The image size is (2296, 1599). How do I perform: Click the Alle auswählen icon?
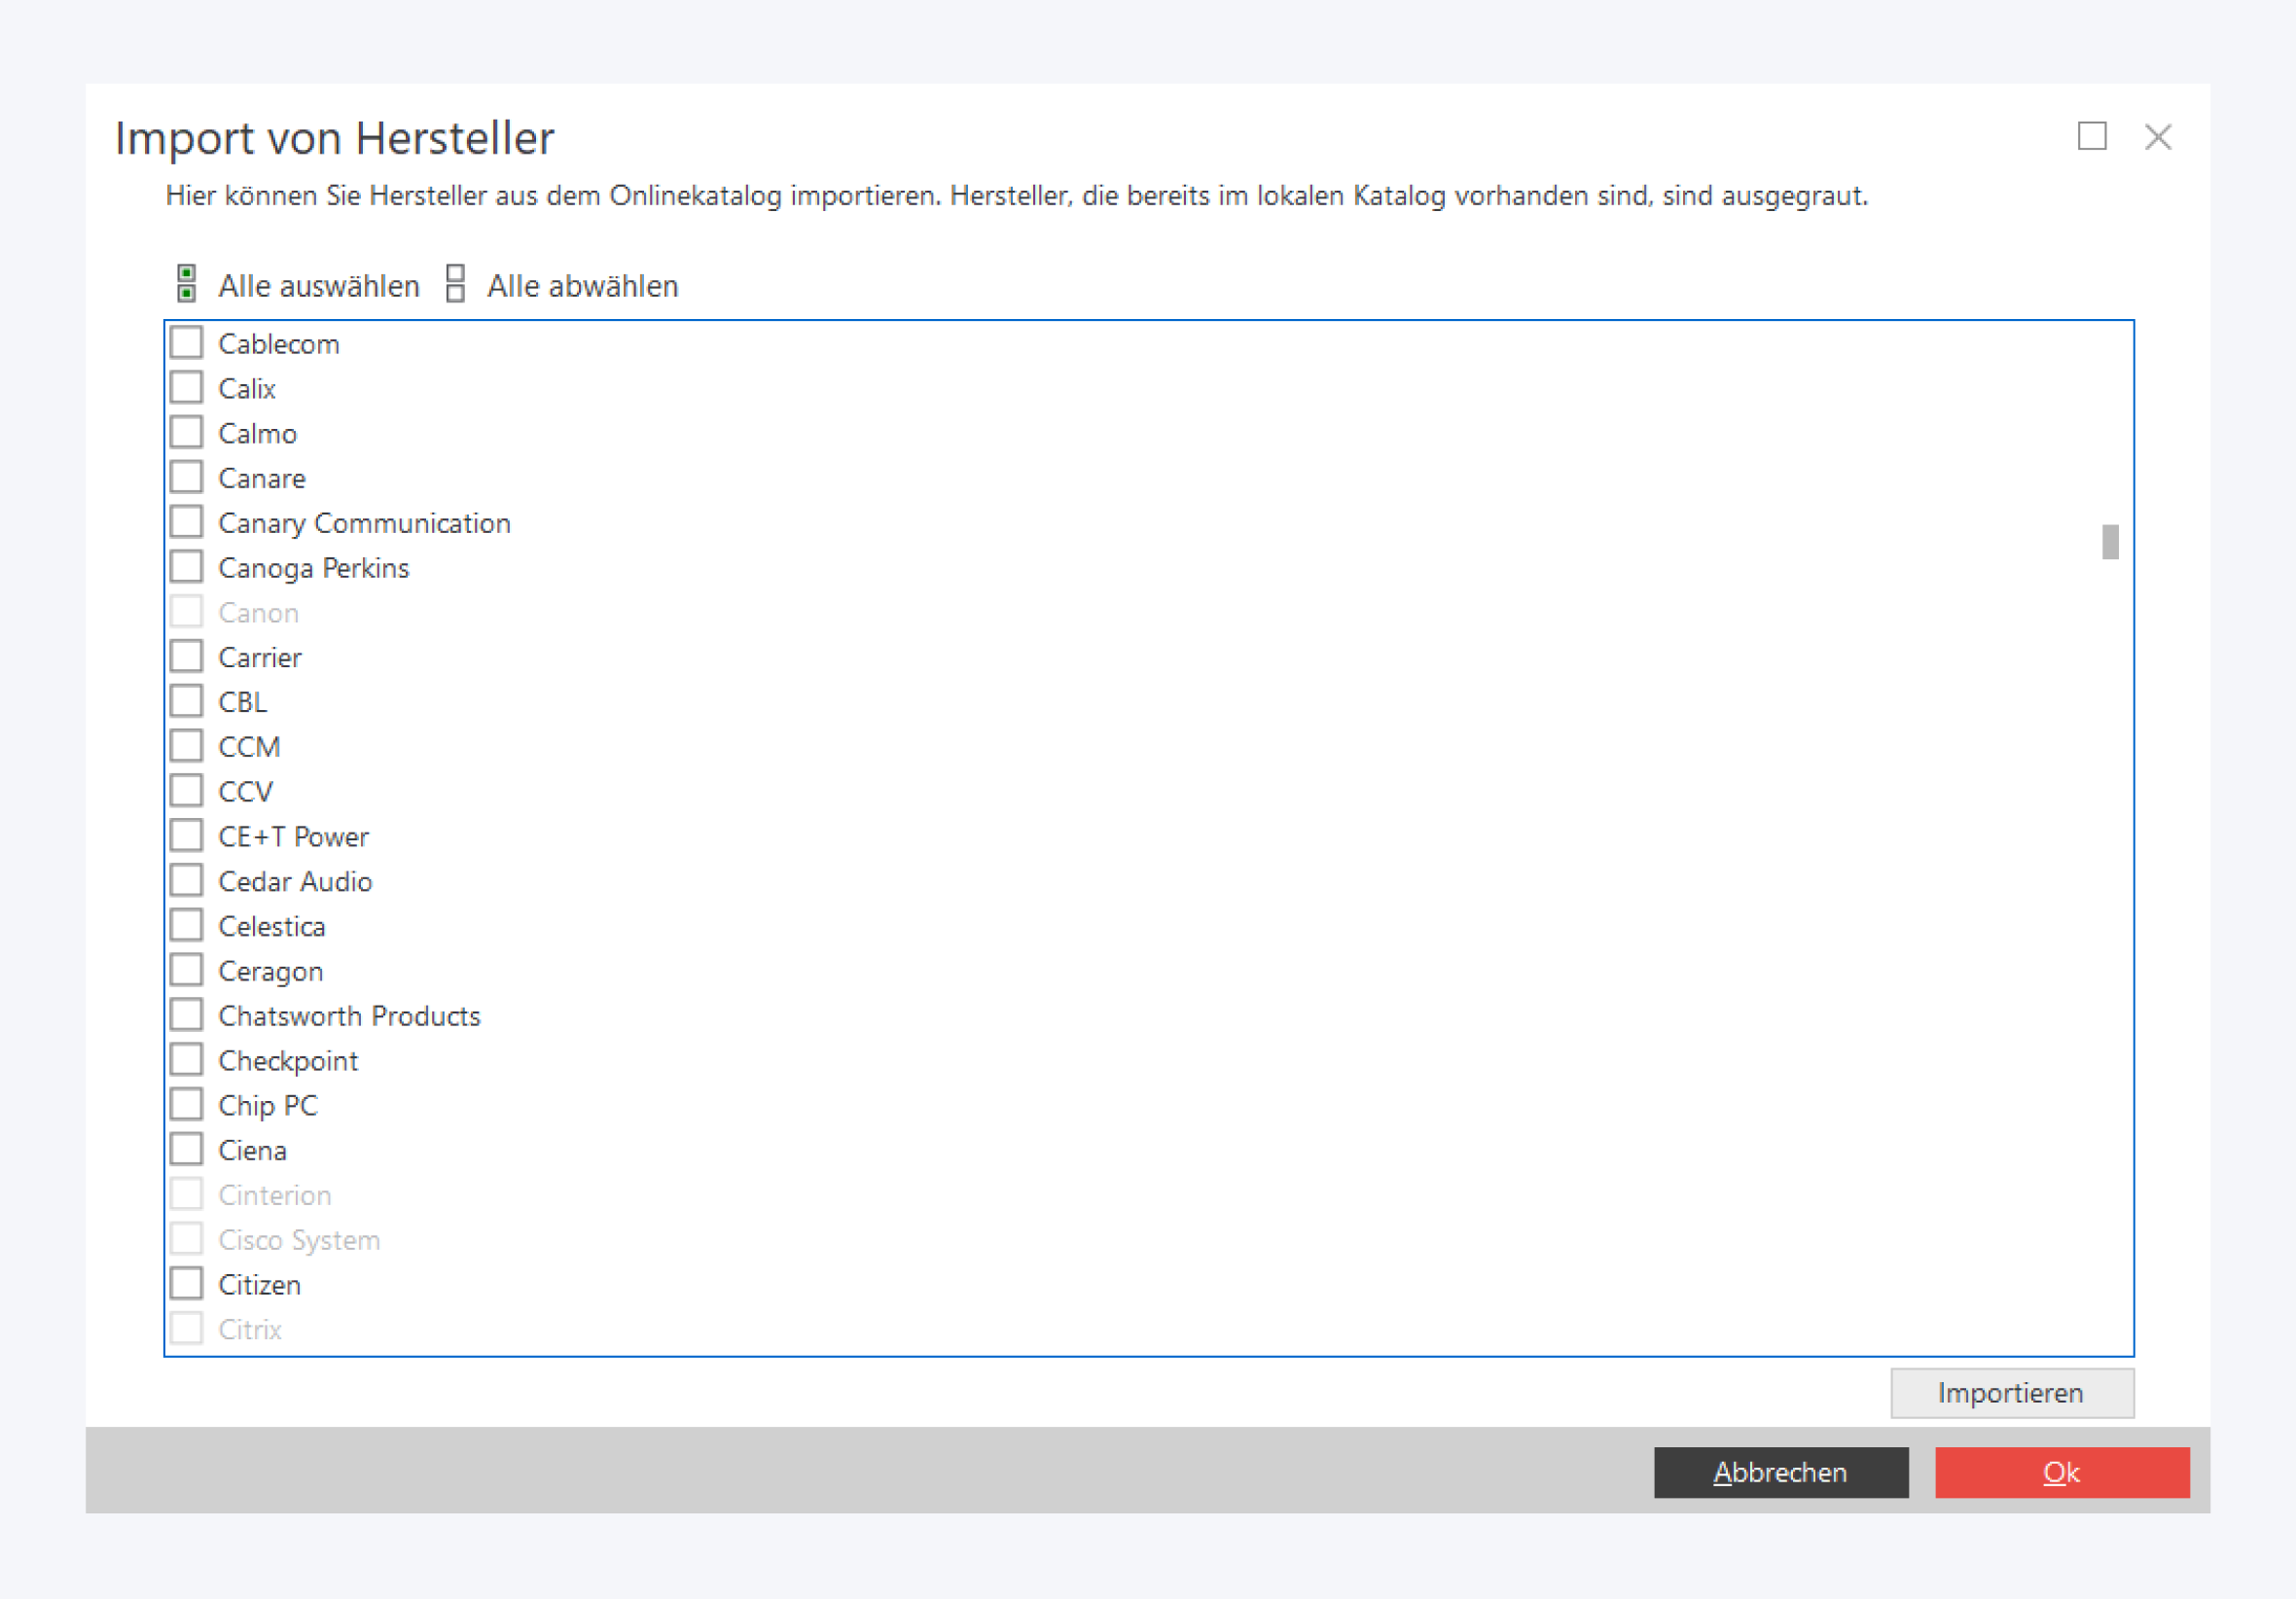[x=186, y=284]
